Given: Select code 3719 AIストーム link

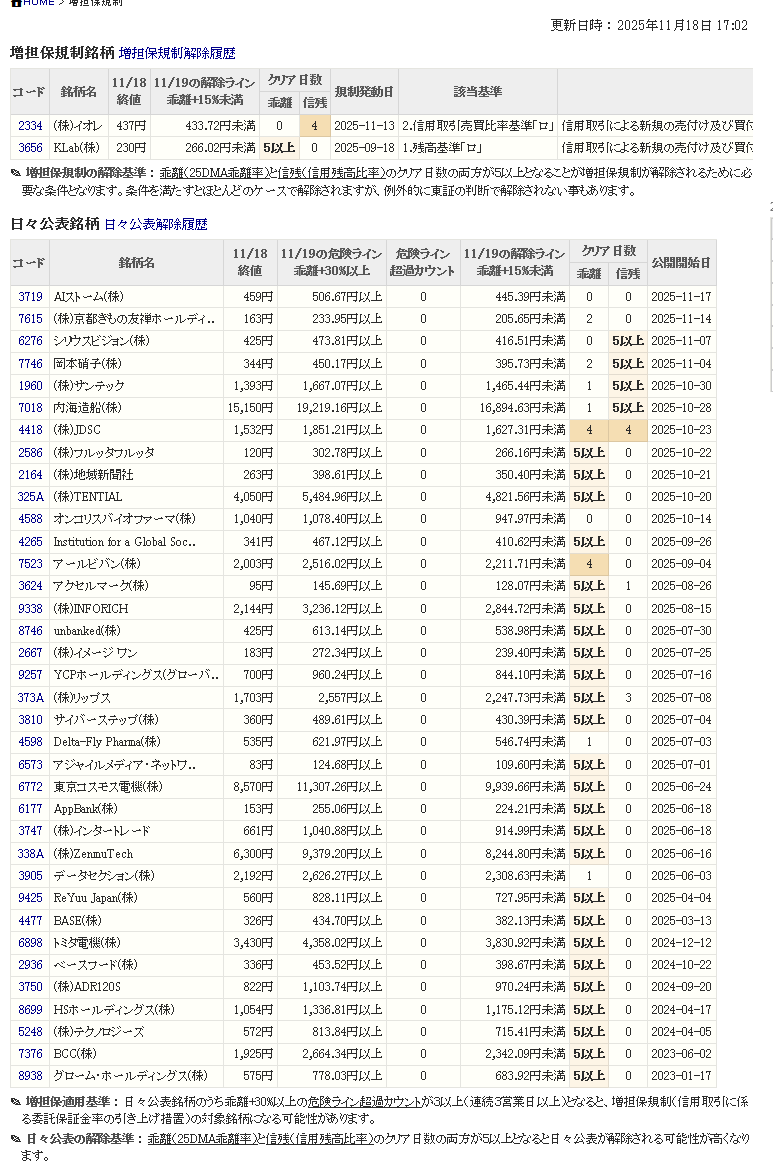Looking at the screenshot, I should (x=30, y=297).
